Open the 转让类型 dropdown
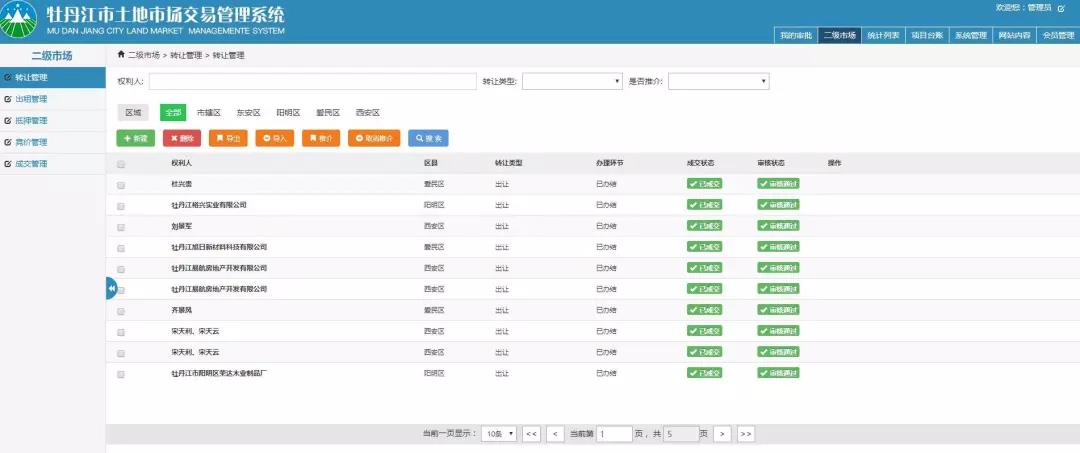Viewport: 1080px width, 453px height. coord(572,81)
